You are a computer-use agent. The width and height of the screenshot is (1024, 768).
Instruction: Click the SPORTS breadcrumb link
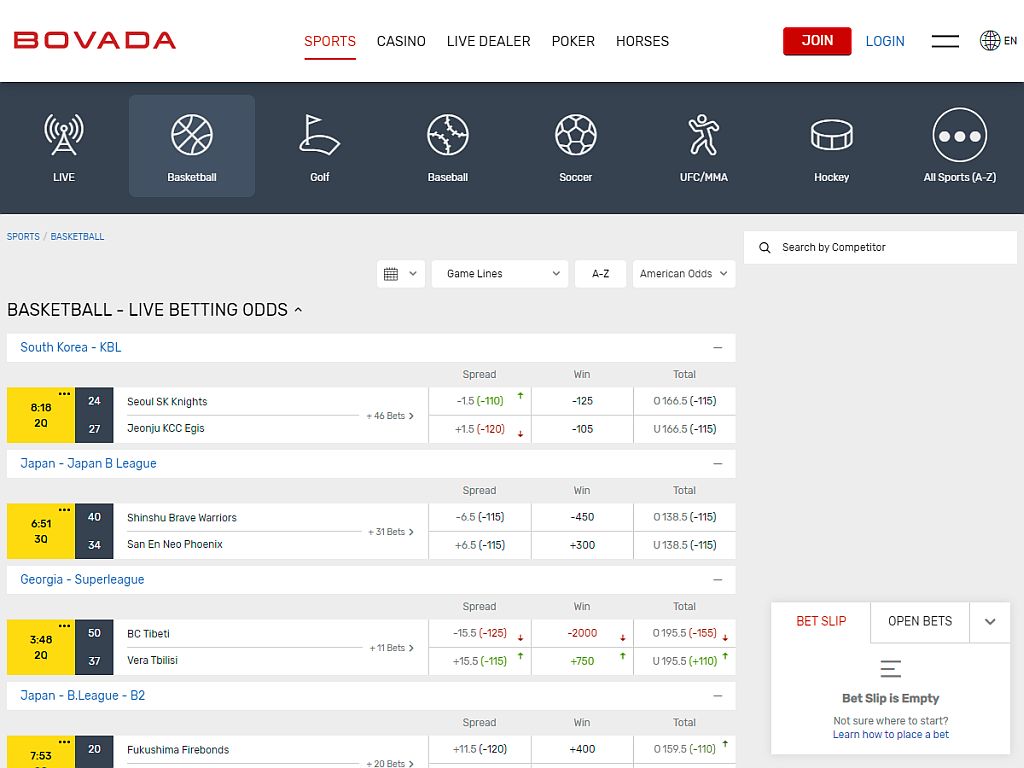point(23,236)
